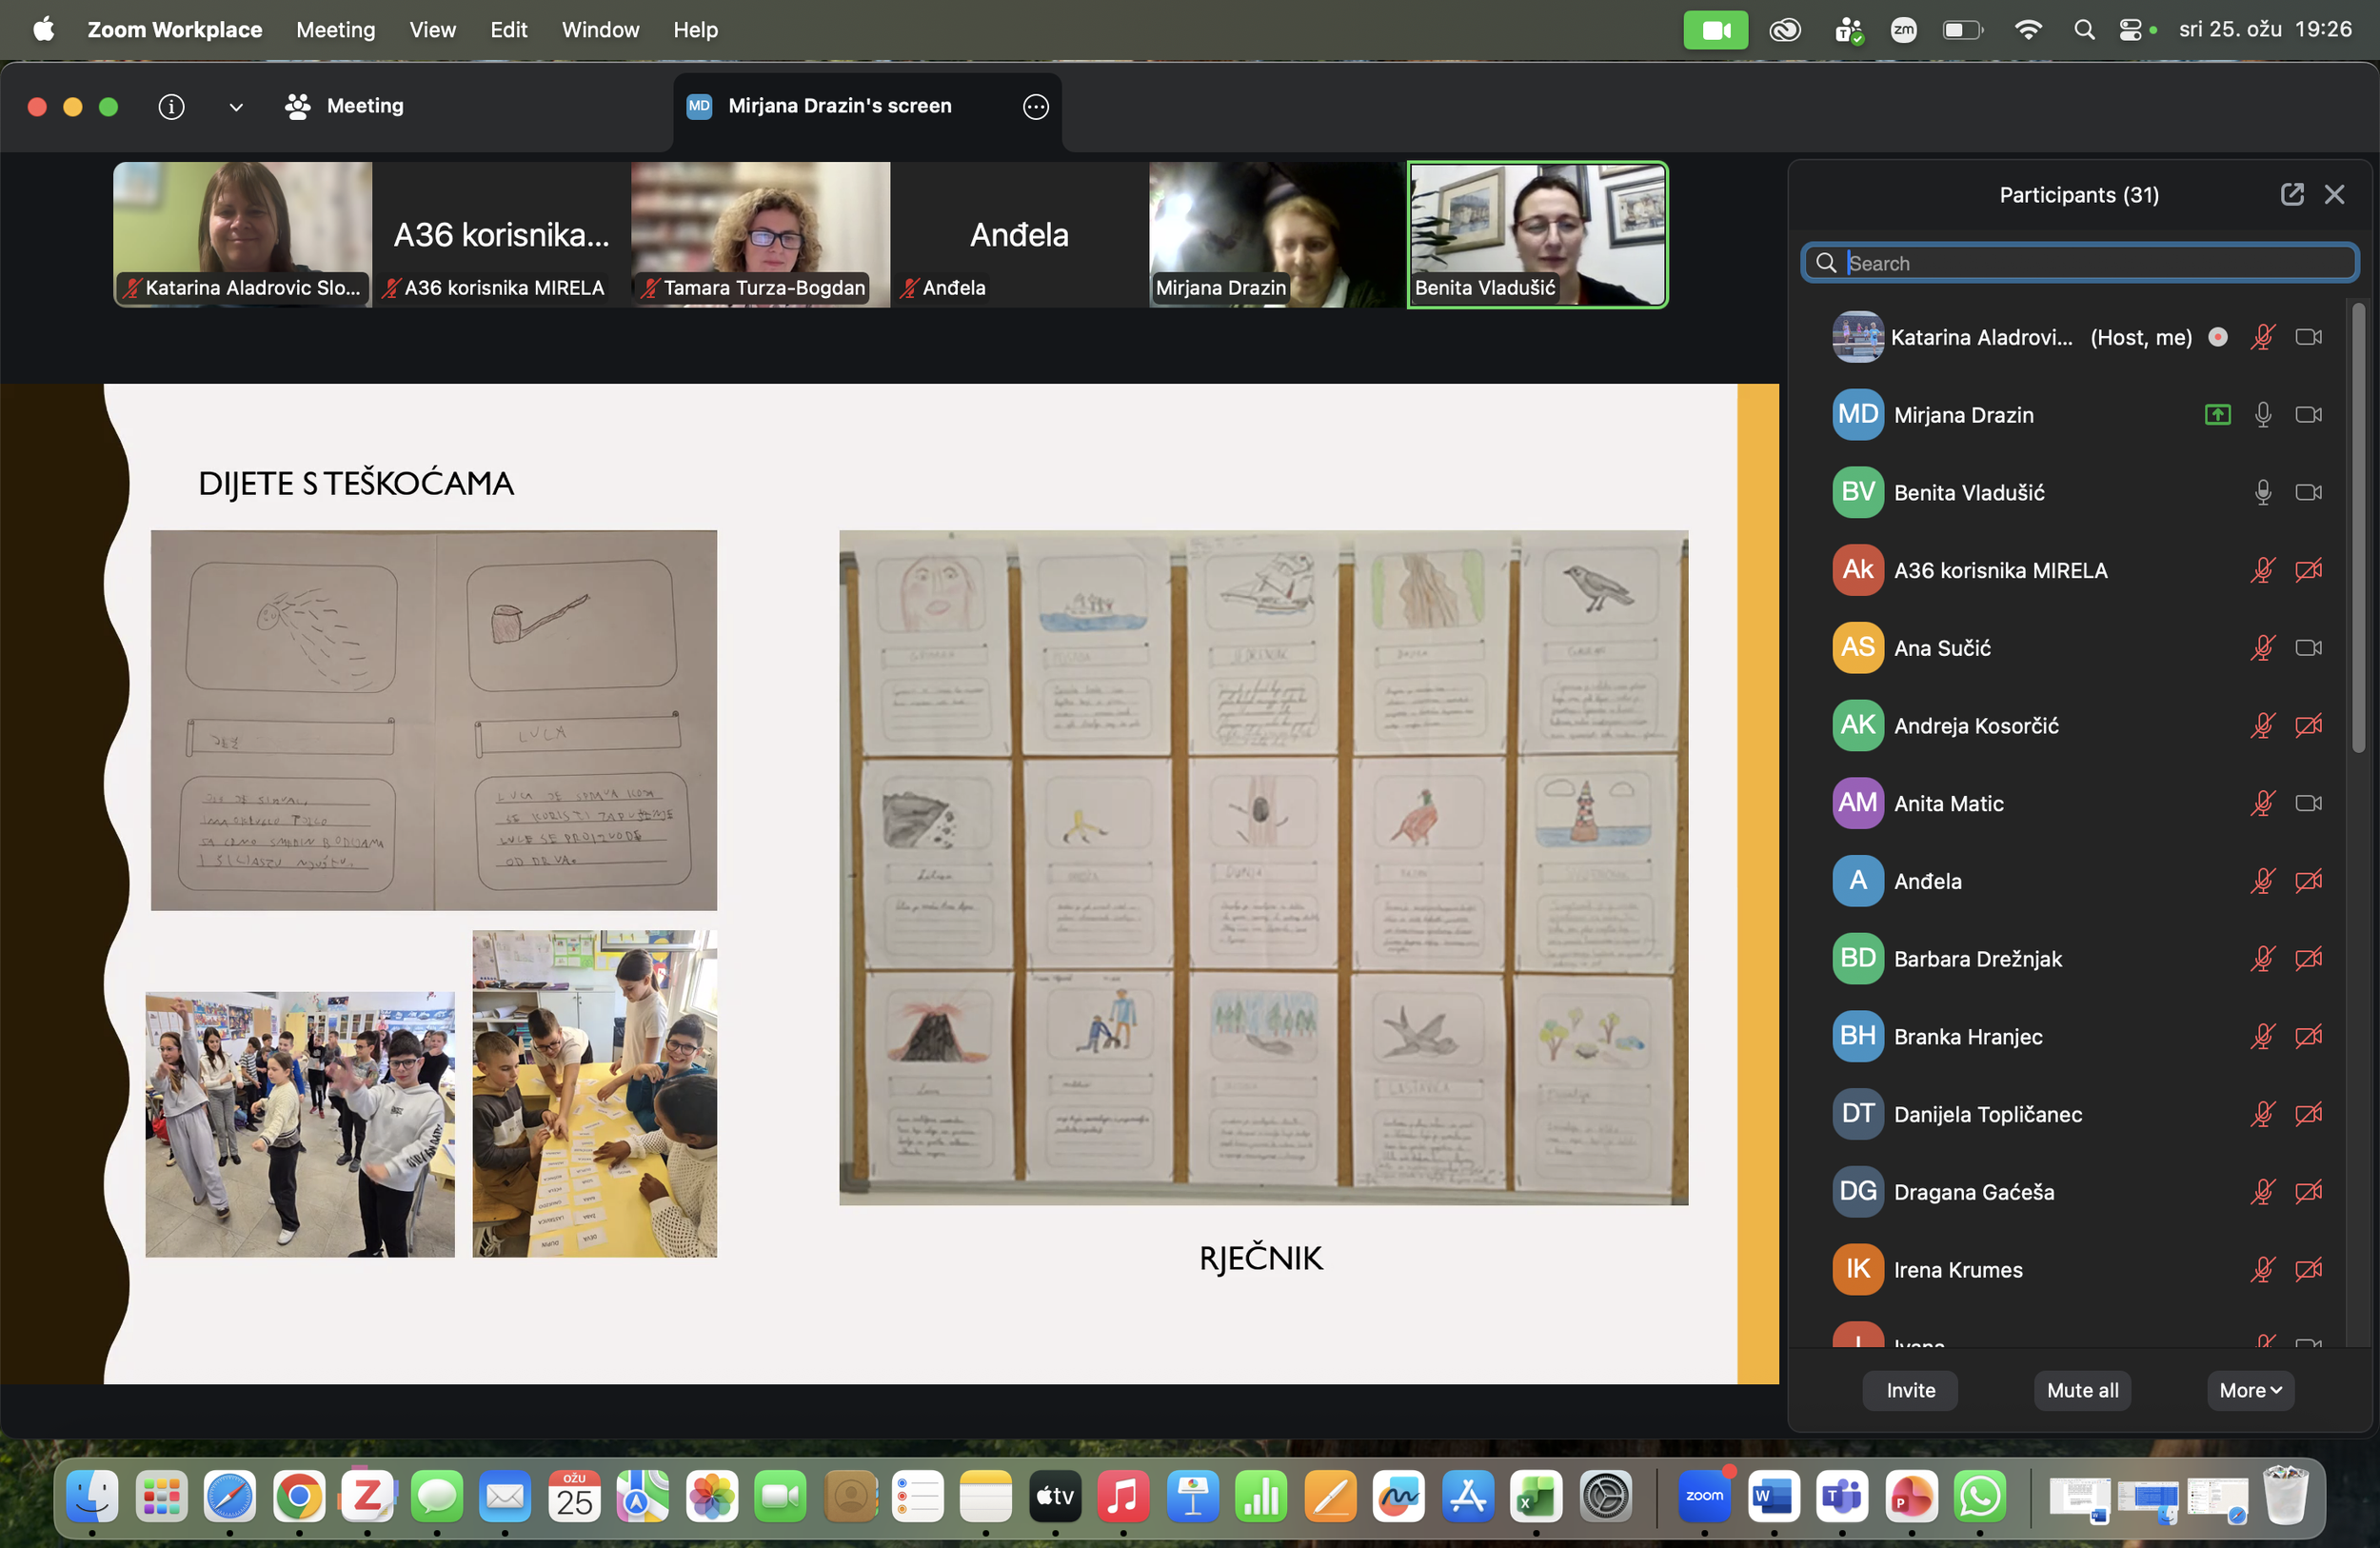Close the Participants panel
Image resolution: width=2380 pixels, height=1548 pixels.
tap(2334, 194)
